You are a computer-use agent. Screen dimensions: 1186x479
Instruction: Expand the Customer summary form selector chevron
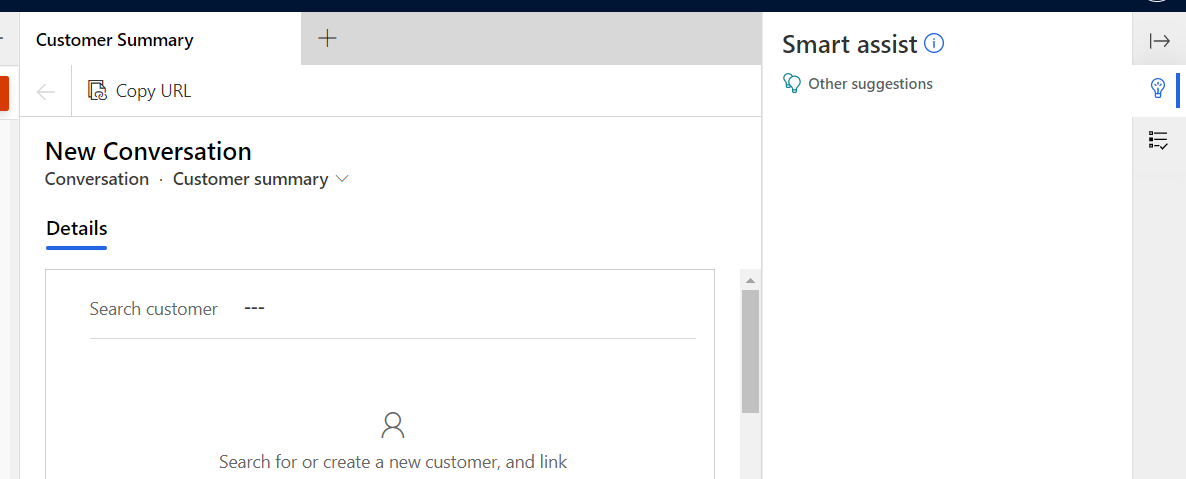click(x=342, y=179)
